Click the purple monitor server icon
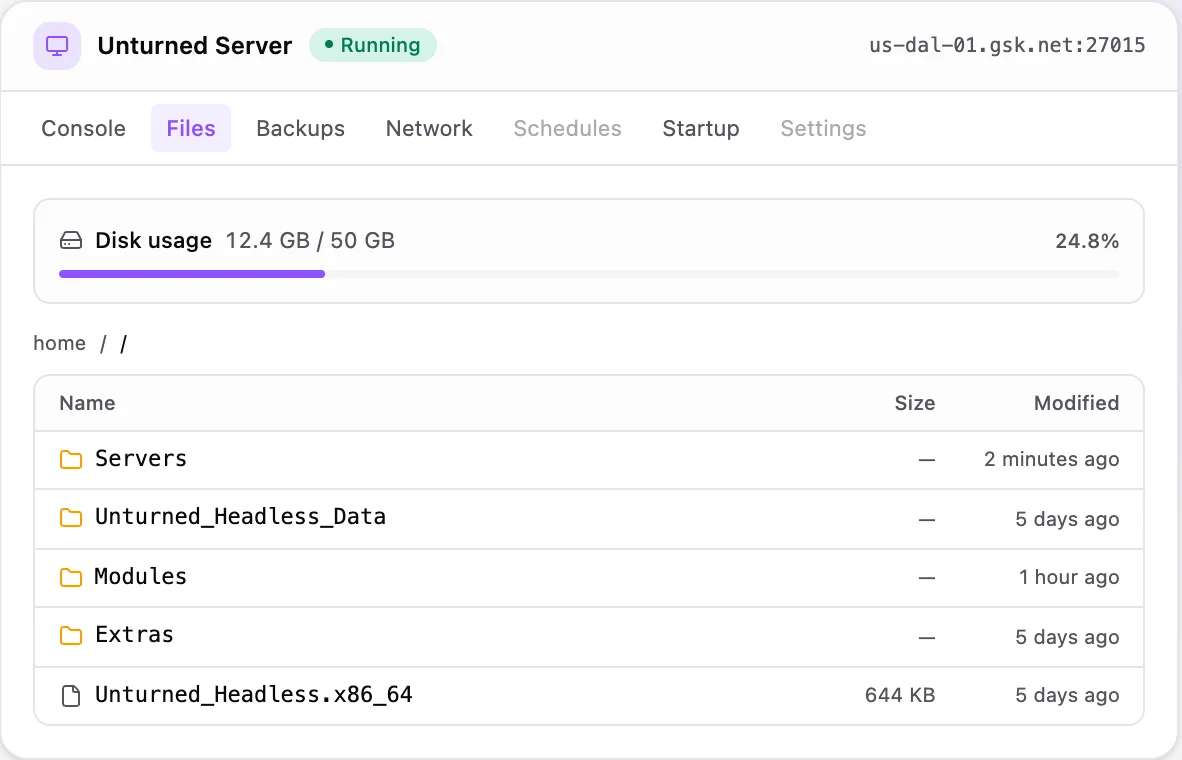The width and height of the screenshot is (1182, 760). tap(57, 46)
